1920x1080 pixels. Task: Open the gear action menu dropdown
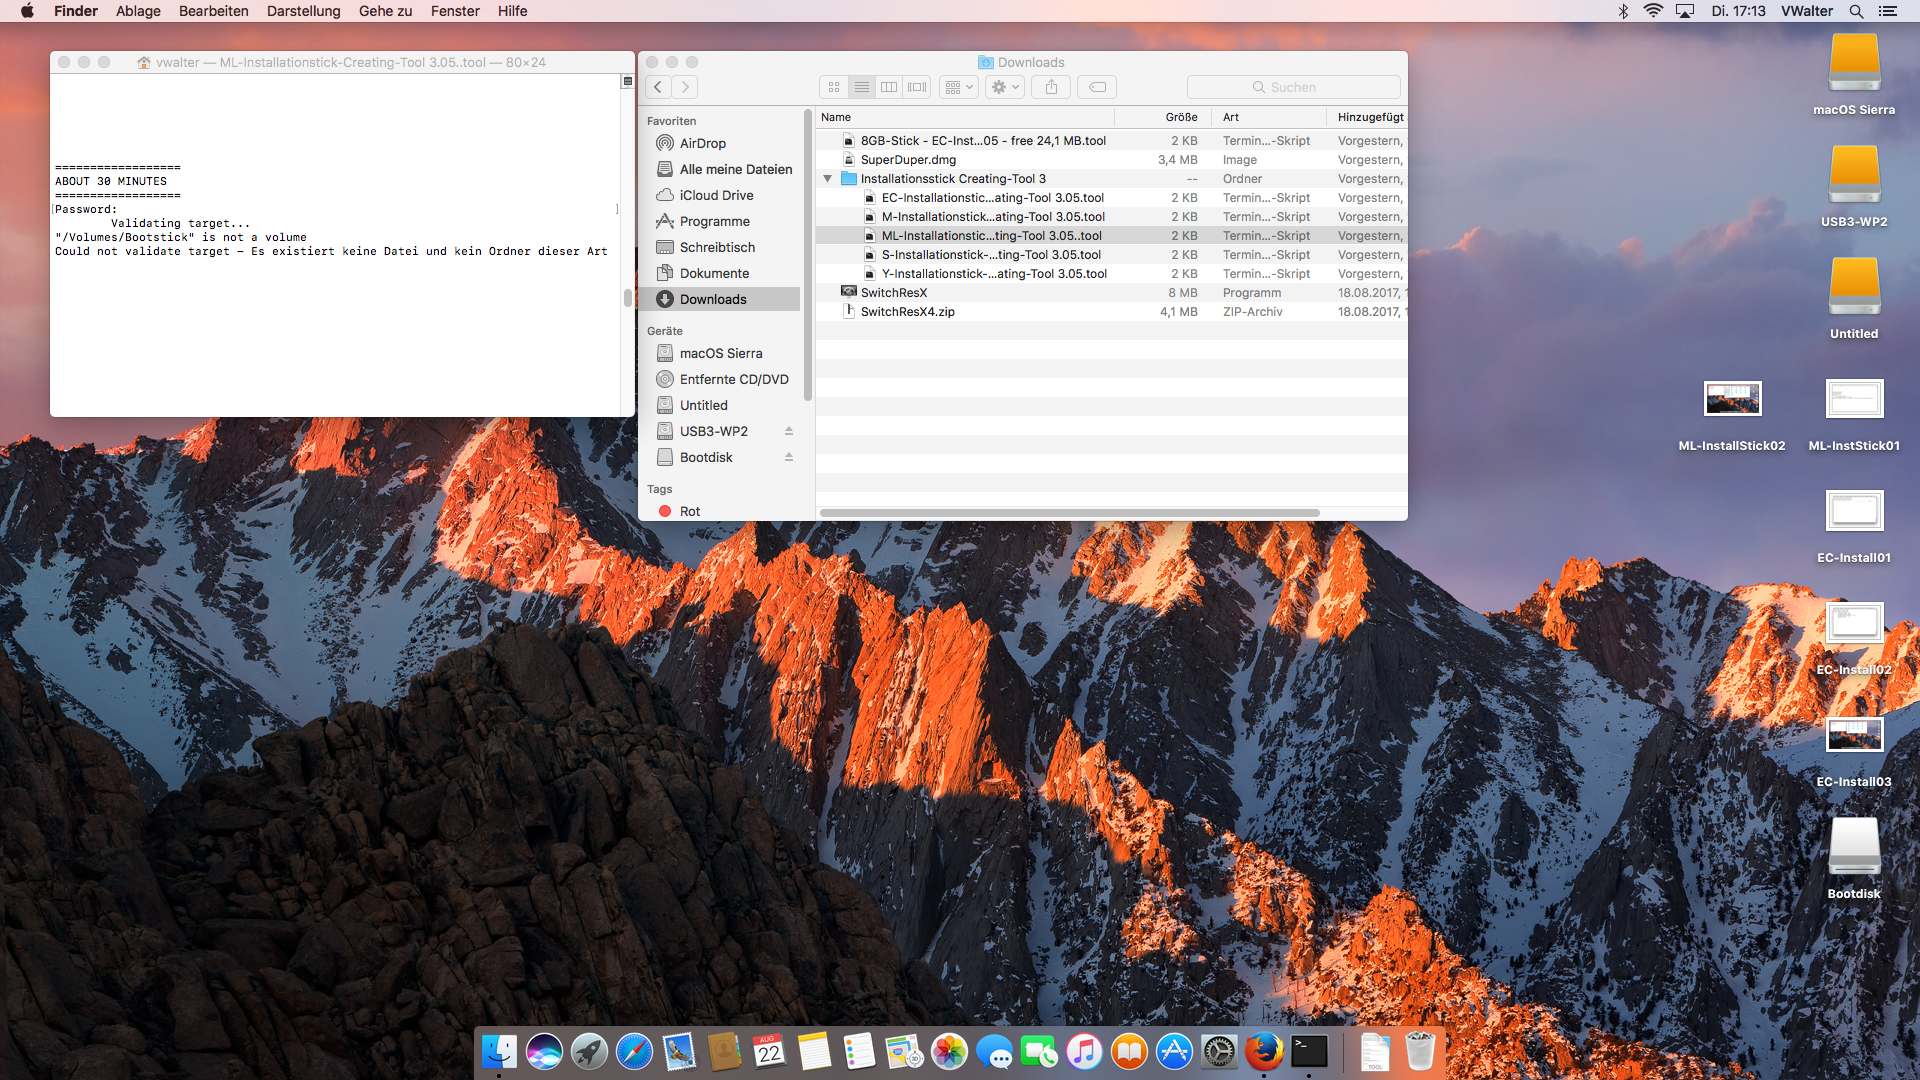pos(1005,87)
